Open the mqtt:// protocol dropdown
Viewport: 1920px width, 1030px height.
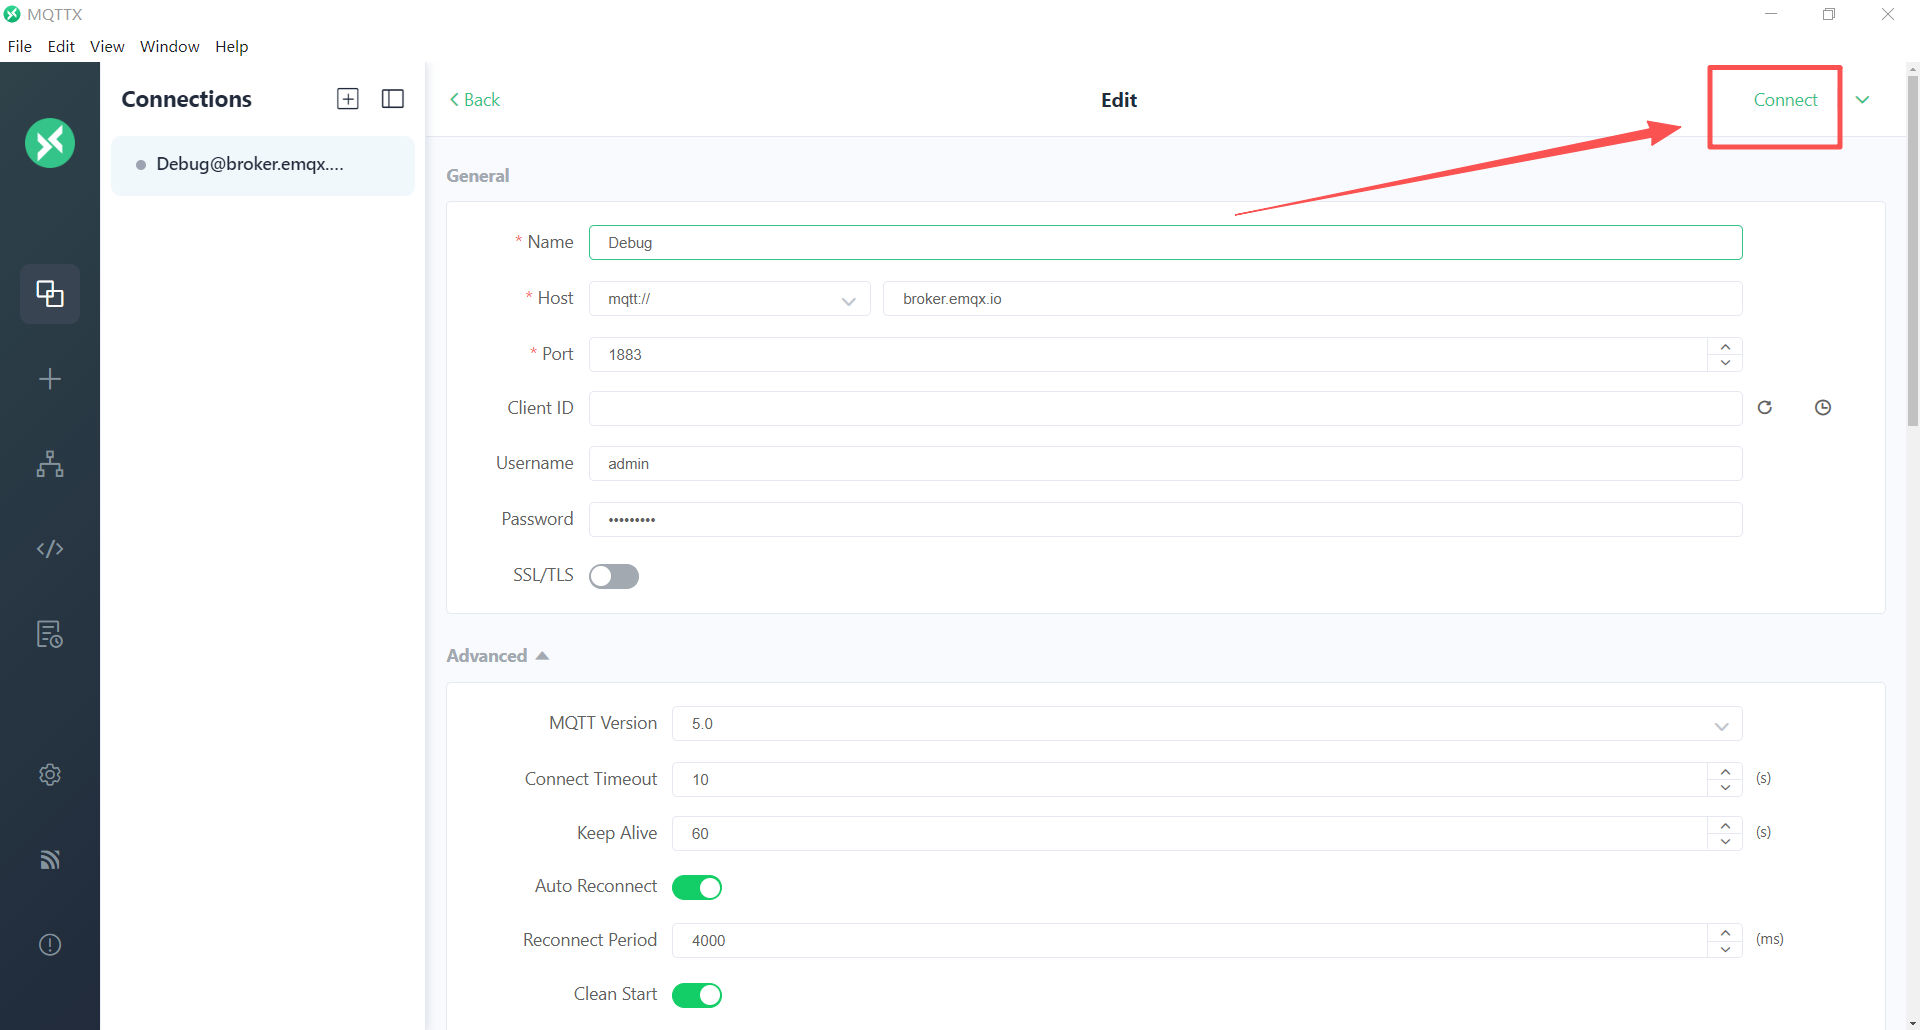coord(730,299)
